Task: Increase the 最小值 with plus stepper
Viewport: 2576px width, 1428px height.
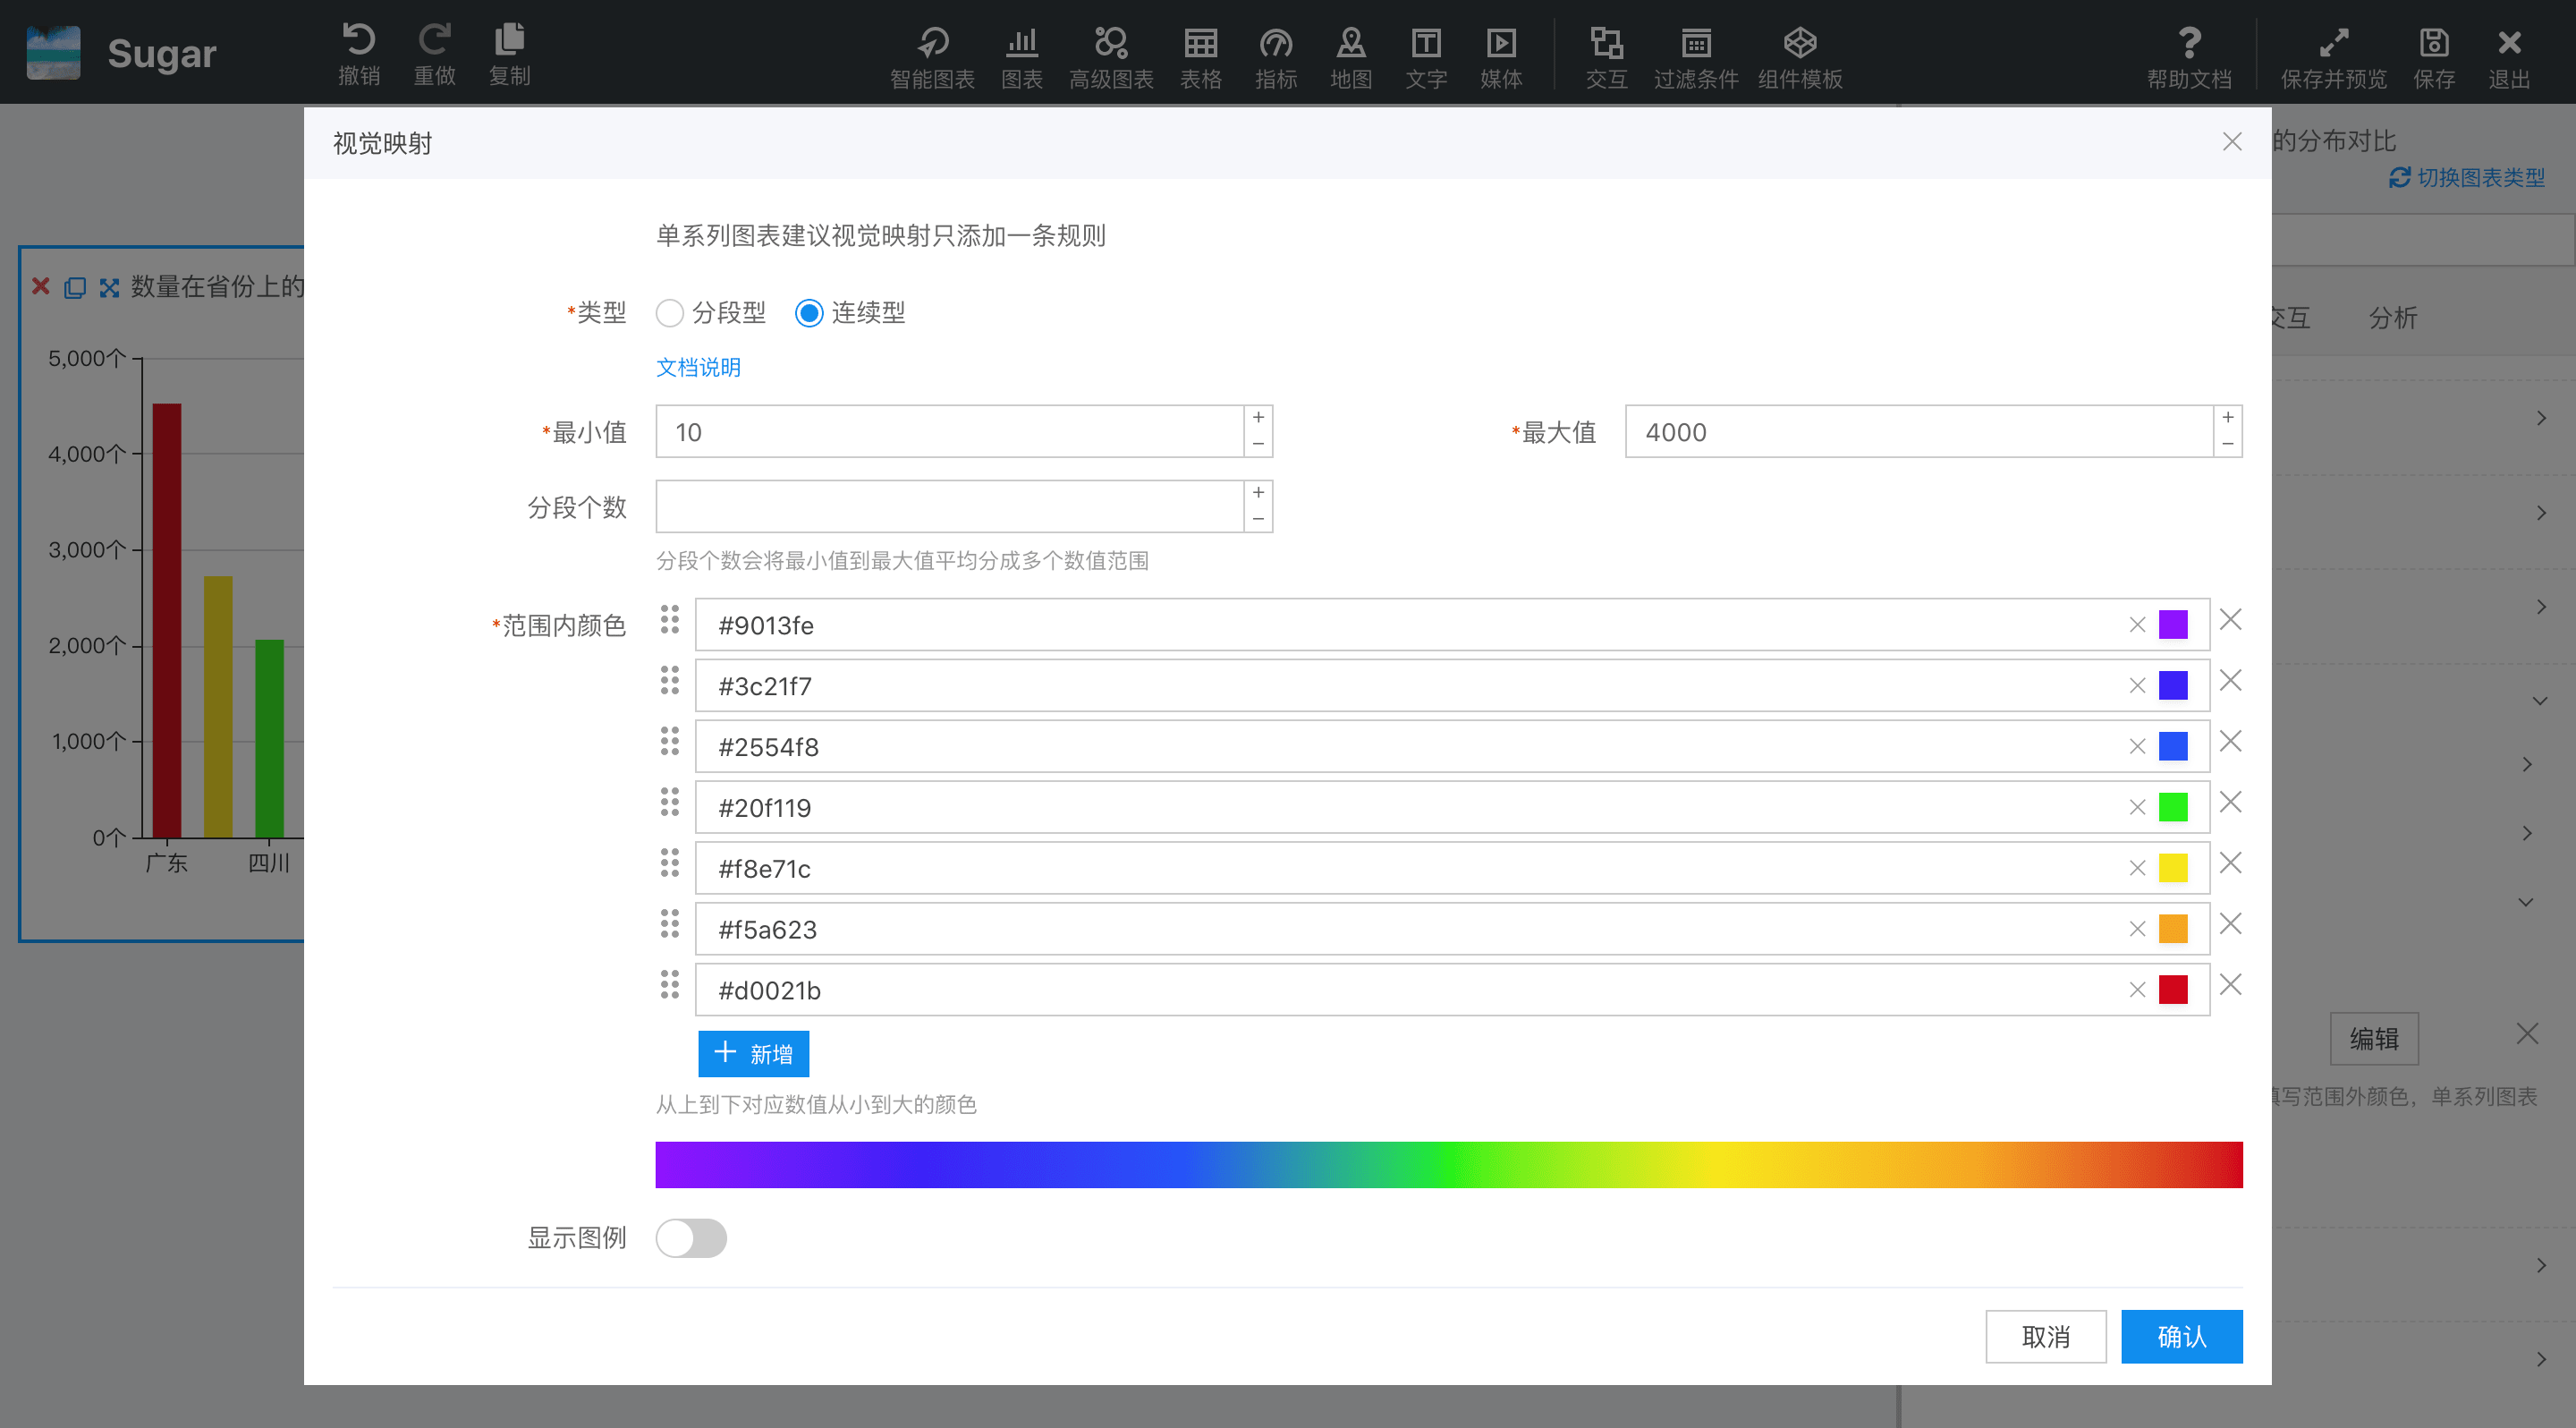Action: [x=1258, y=418]
